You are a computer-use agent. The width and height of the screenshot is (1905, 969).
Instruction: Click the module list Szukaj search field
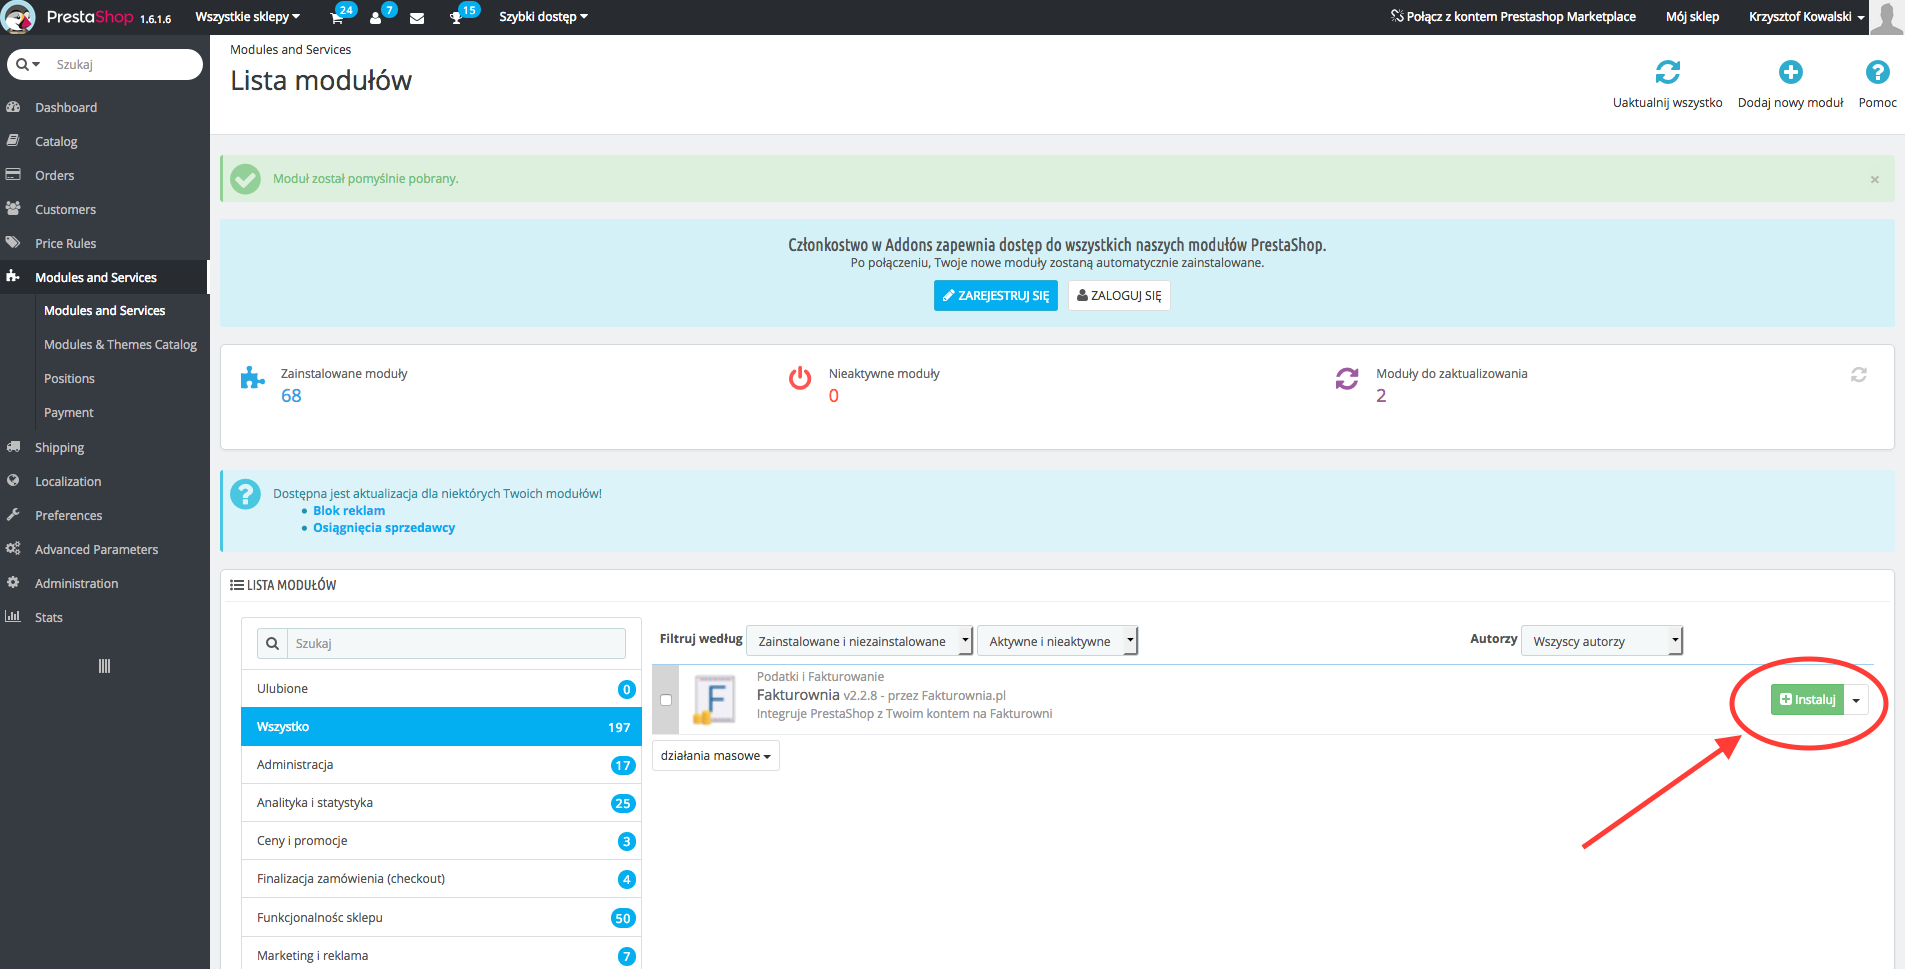tap(456, 644)
